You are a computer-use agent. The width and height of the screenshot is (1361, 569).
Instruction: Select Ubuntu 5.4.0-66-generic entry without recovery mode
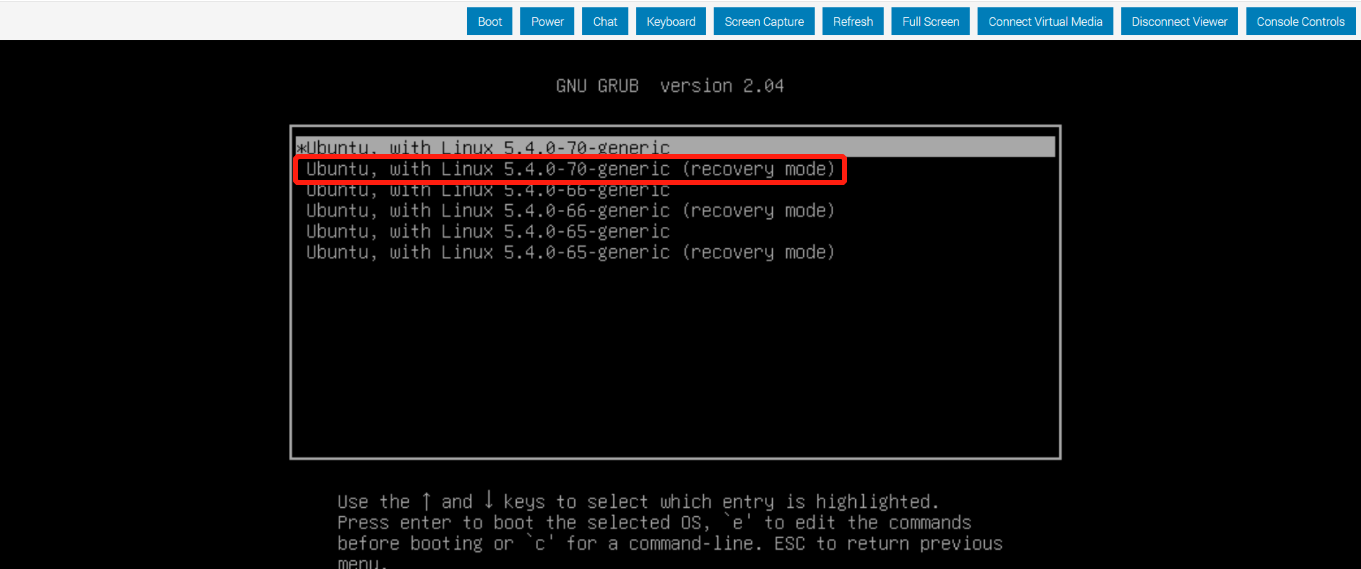click(488, 190)
